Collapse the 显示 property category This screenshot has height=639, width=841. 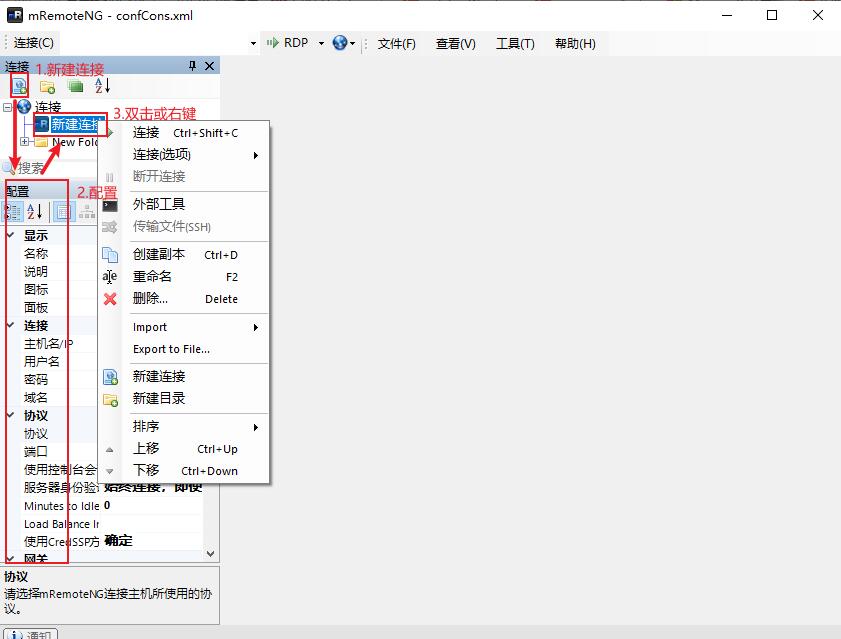(10, 235)
